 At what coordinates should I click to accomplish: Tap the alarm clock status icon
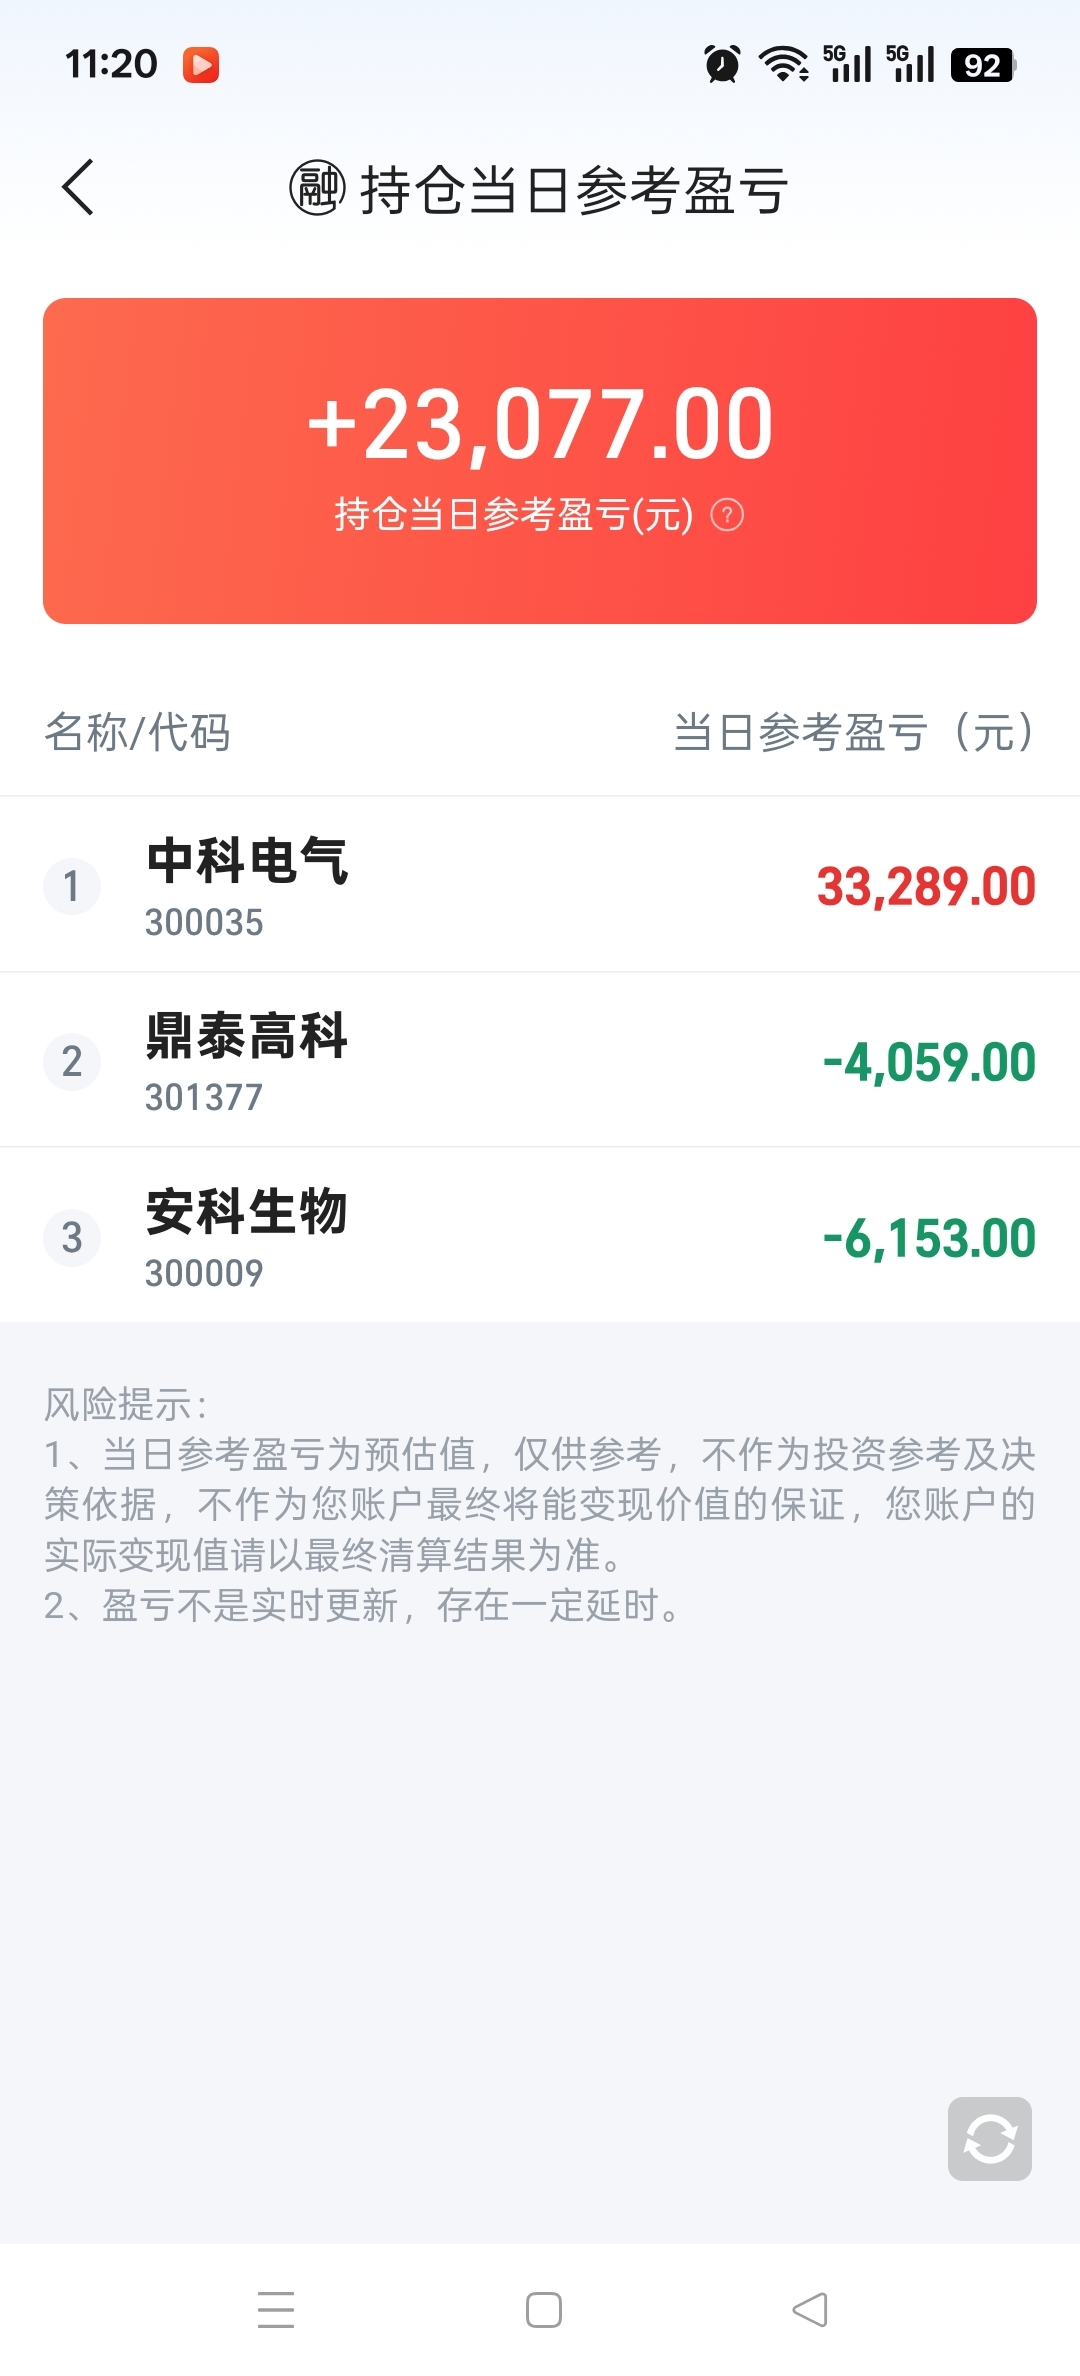coord(722,64)
